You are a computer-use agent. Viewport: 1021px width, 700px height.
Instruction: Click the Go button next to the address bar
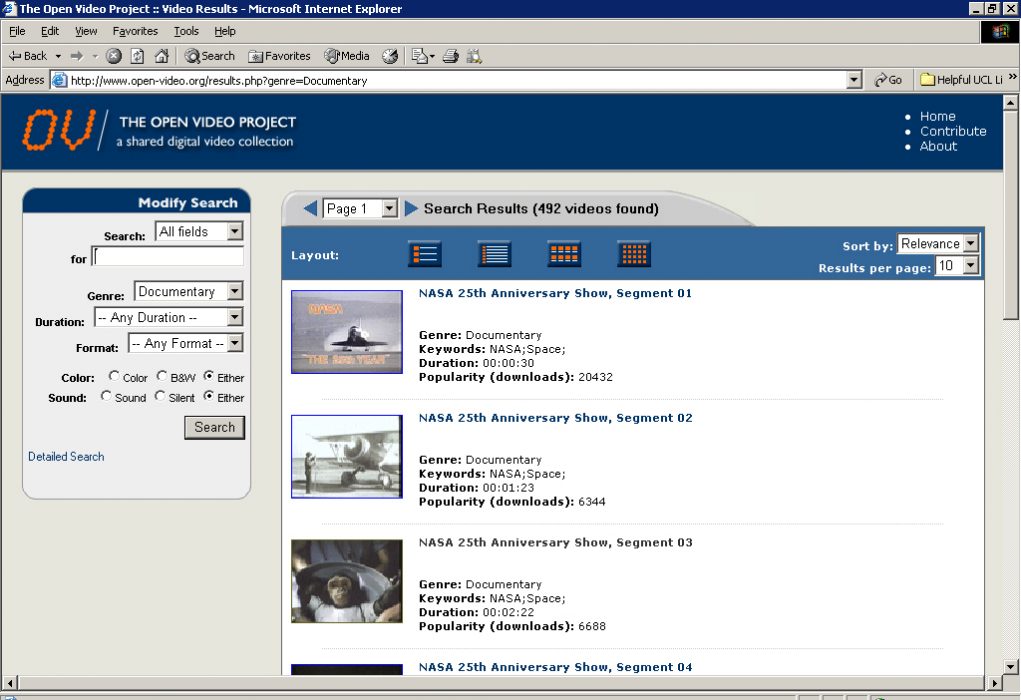click(888, 80)
